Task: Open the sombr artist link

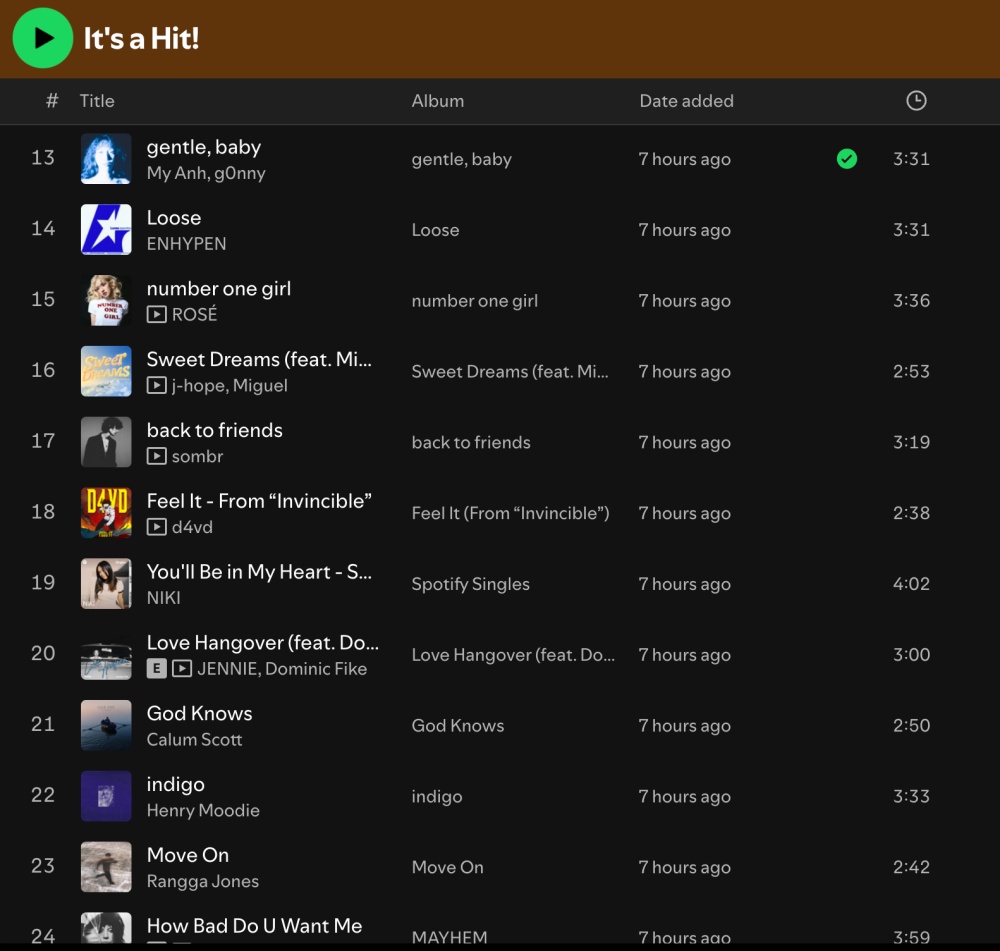Action: click(x=197, y=457)
